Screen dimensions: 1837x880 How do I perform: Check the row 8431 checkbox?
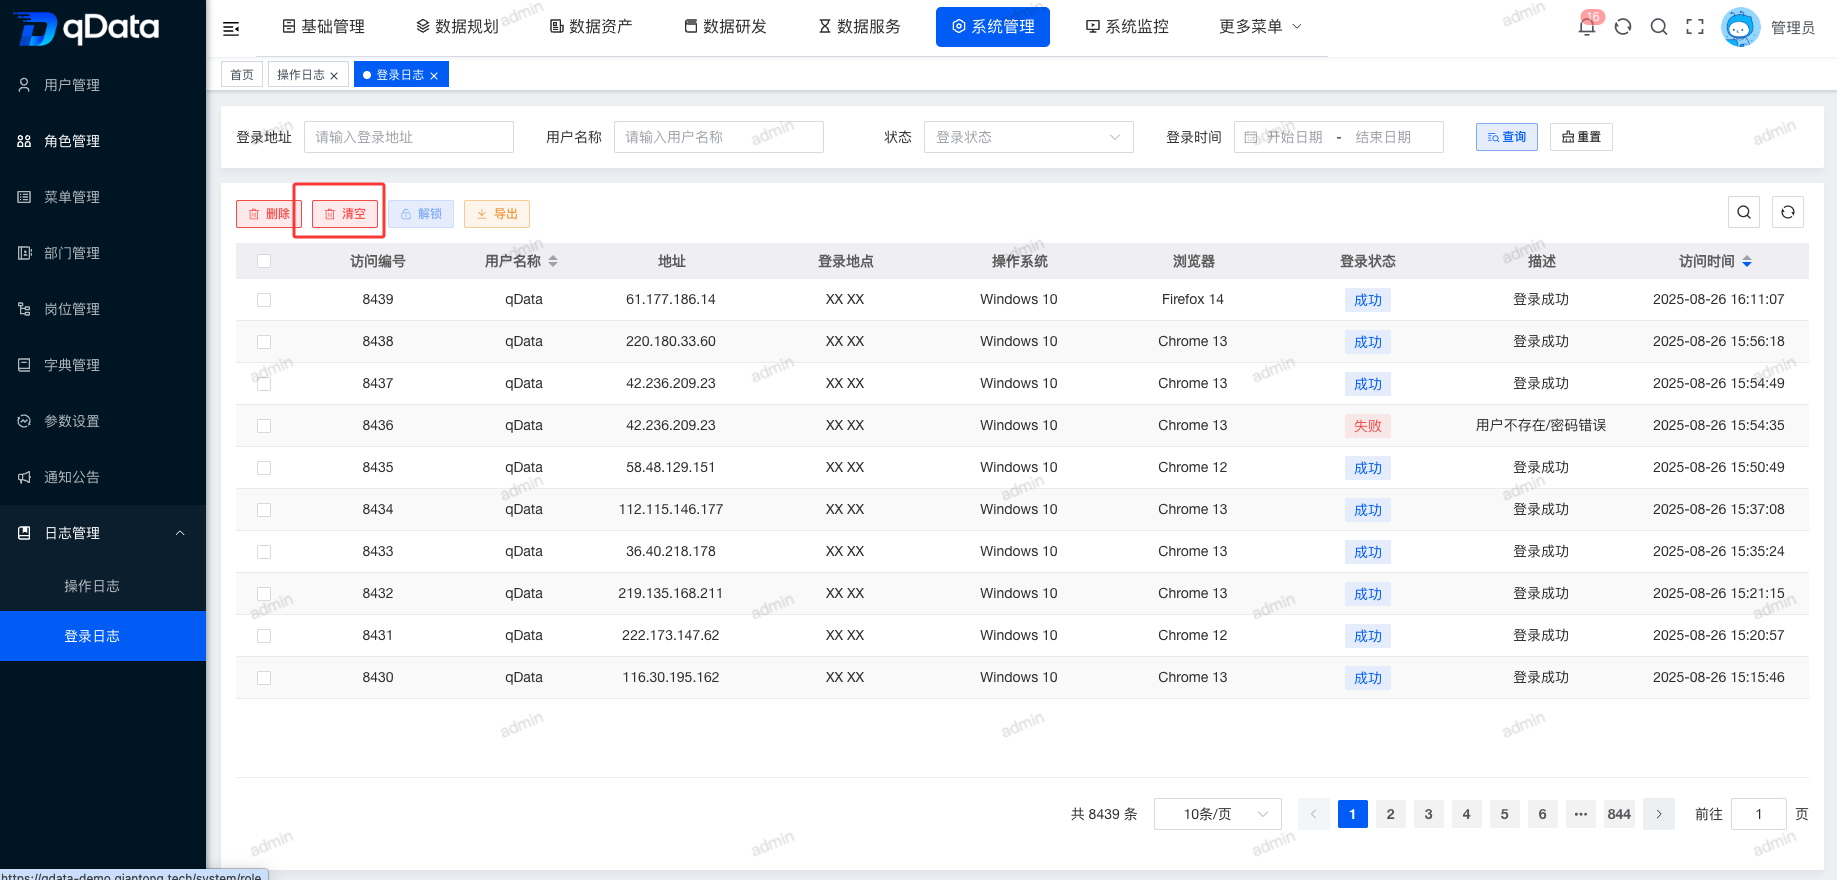(x=264, y=636)
